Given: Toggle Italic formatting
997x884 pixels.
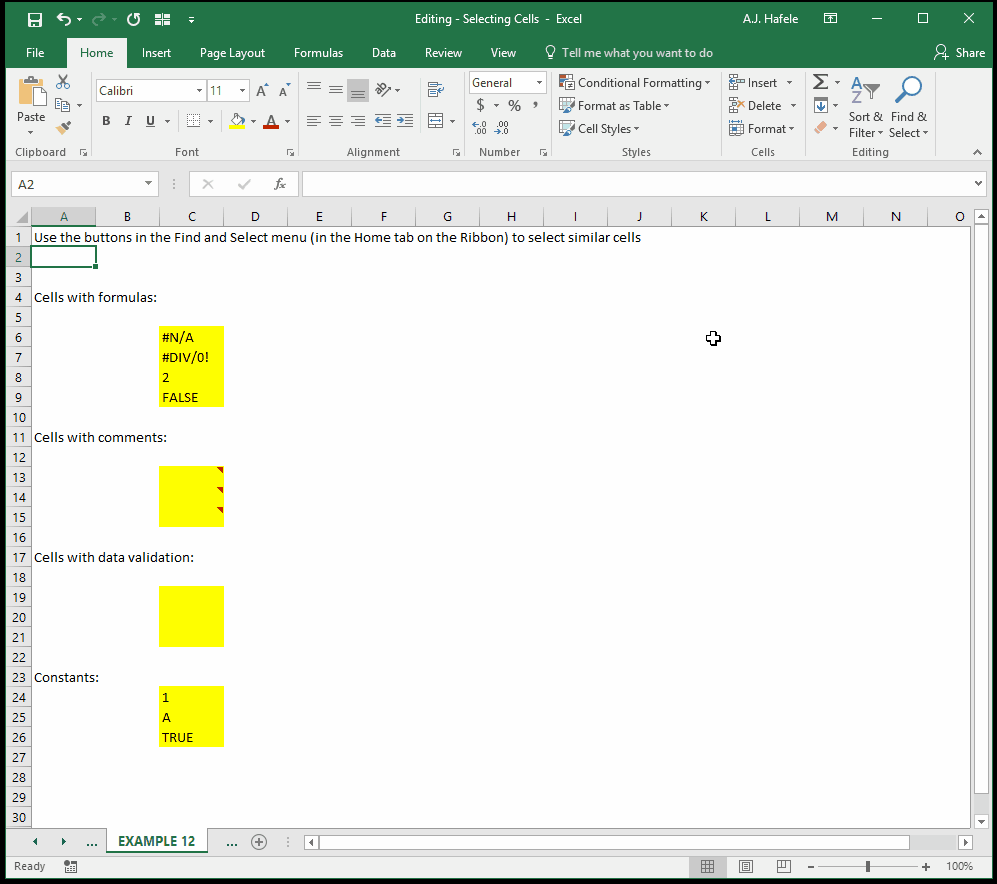Looking at the screenshot, I should 128,121.
